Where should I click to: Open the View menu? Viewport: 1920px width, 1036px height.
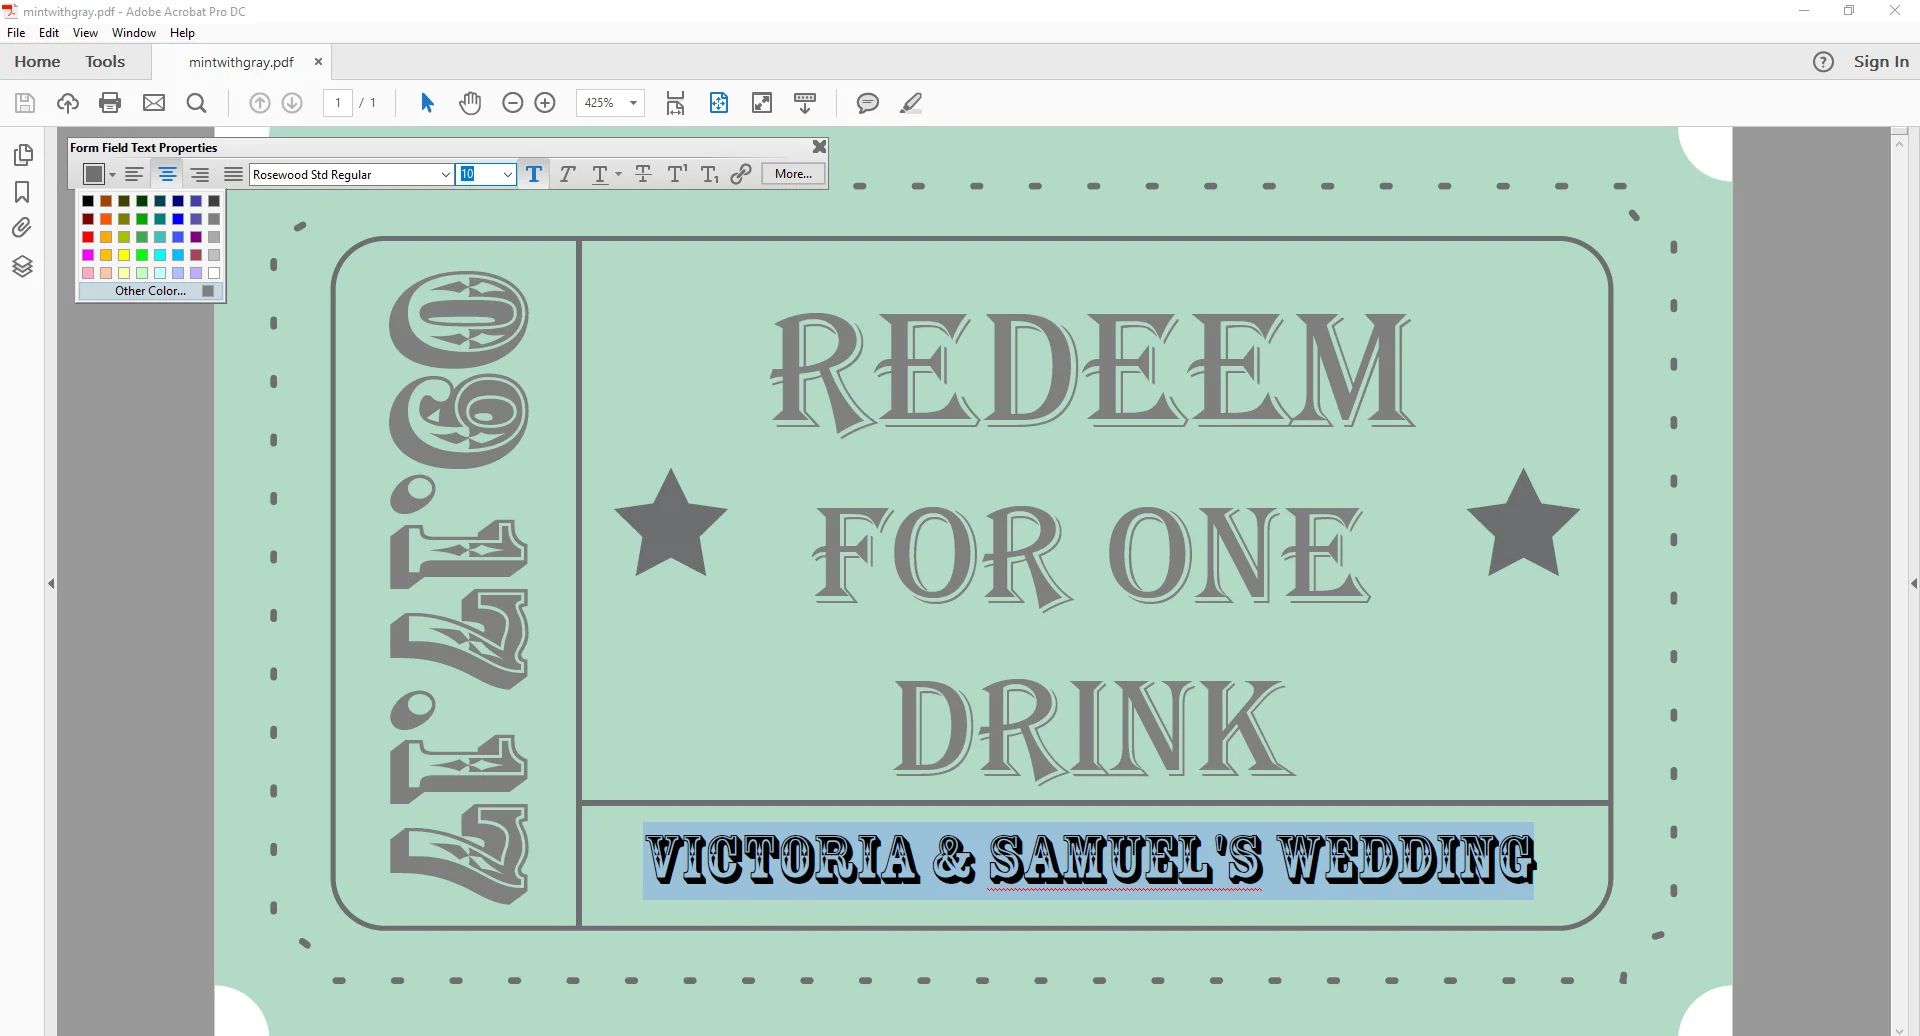coord(86,33)
